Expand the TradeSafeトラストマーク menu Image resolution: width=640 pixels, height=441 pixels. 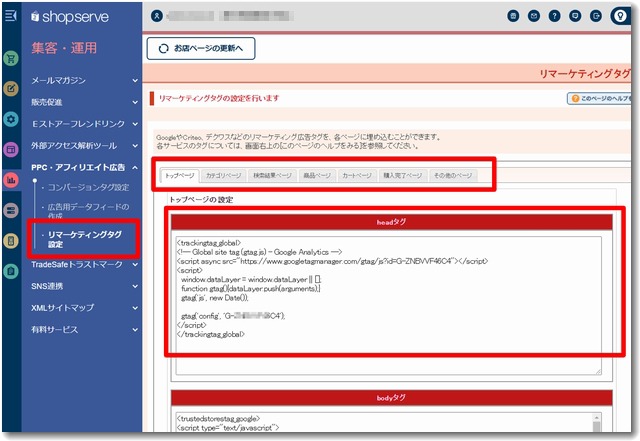pyautogui.click(x=84, y=265)
